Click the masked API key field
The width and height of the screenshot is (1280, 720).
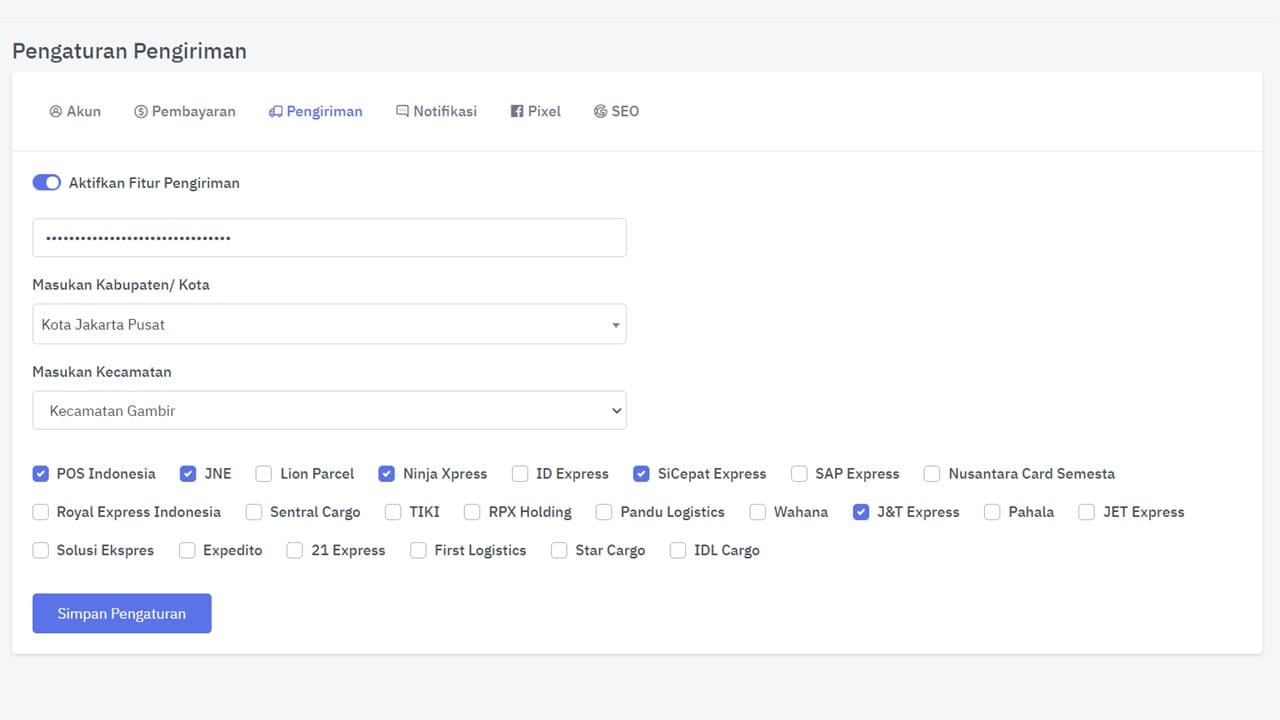329,238
